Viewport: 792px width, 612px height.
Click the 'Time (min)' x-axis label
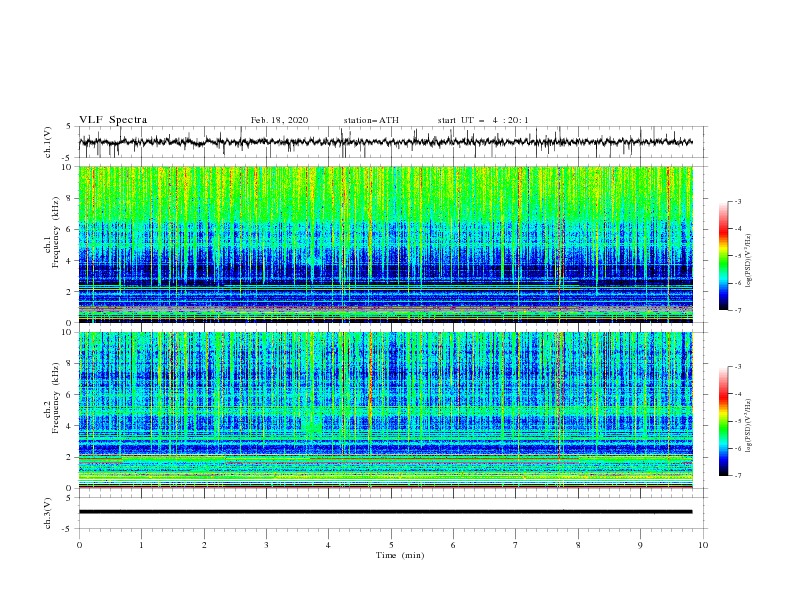[x=400, y=555]
